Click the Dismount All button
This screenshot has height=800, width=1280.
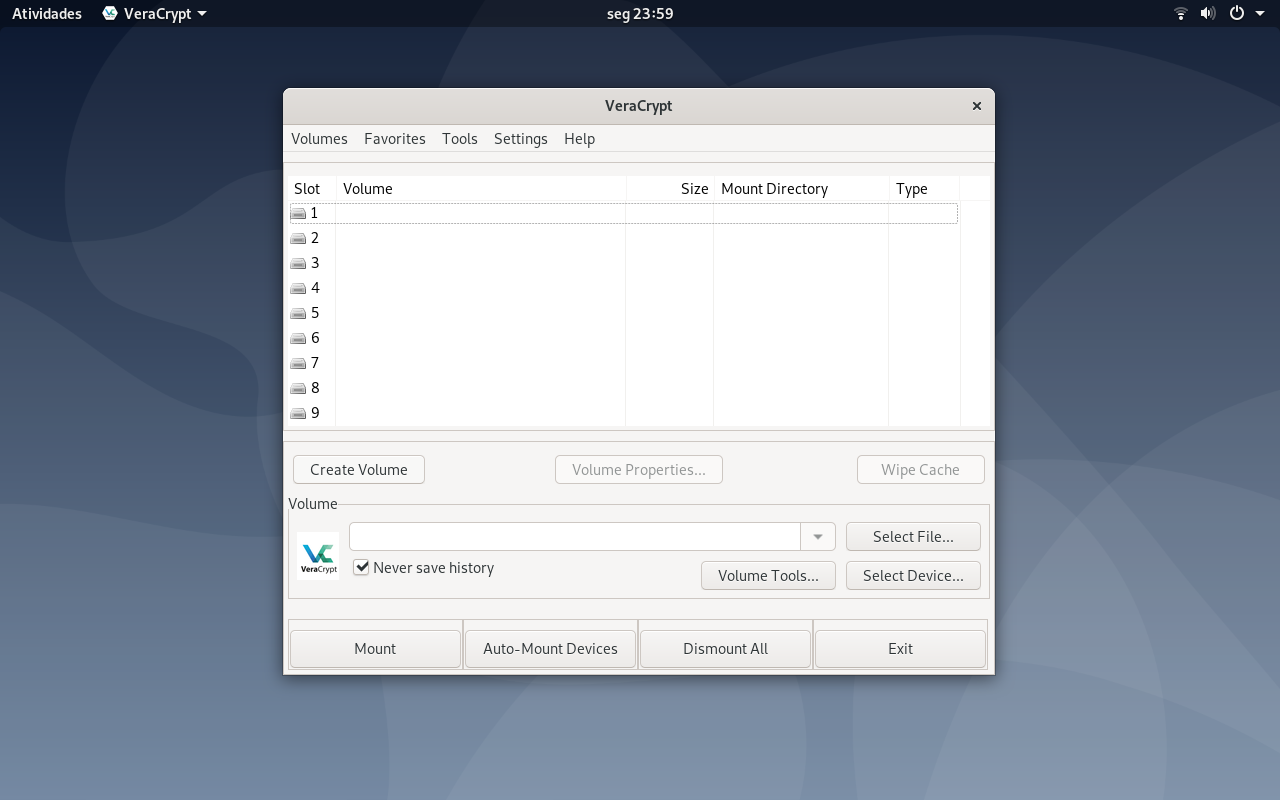(725, 649)
